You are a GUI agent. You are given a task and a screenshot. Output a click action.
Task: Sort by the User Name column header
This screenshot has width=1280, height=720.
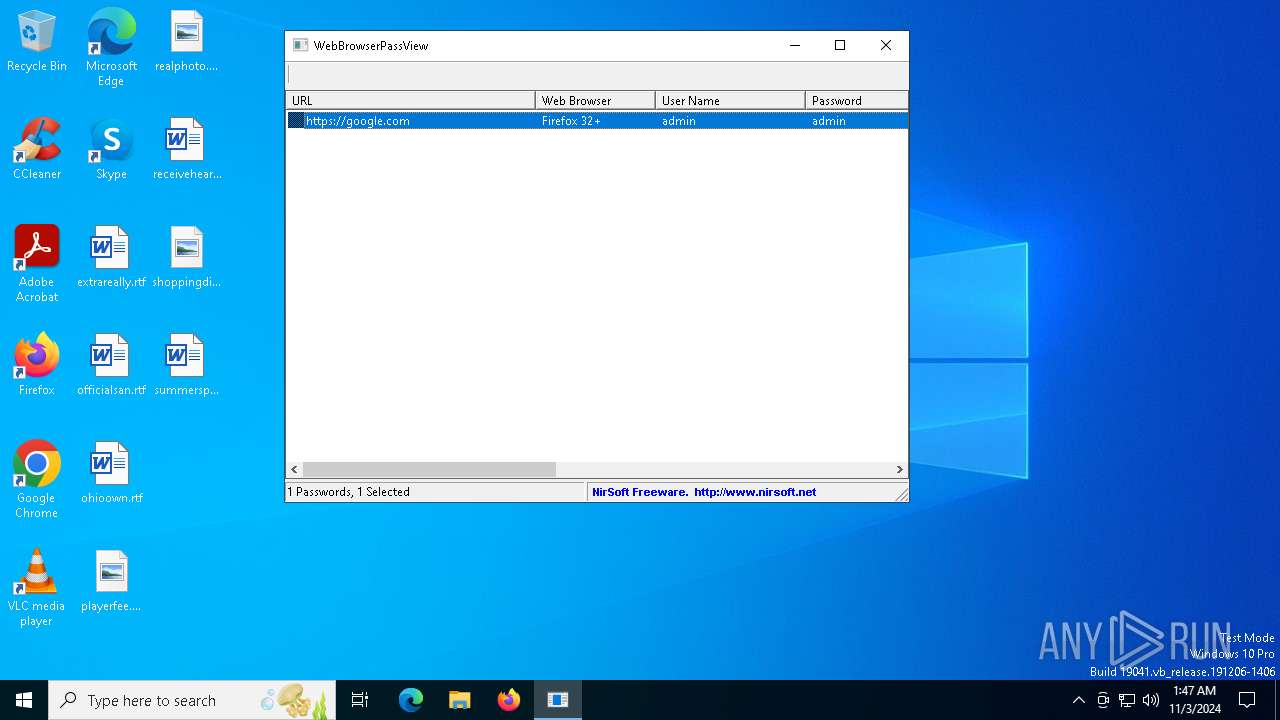731,100
